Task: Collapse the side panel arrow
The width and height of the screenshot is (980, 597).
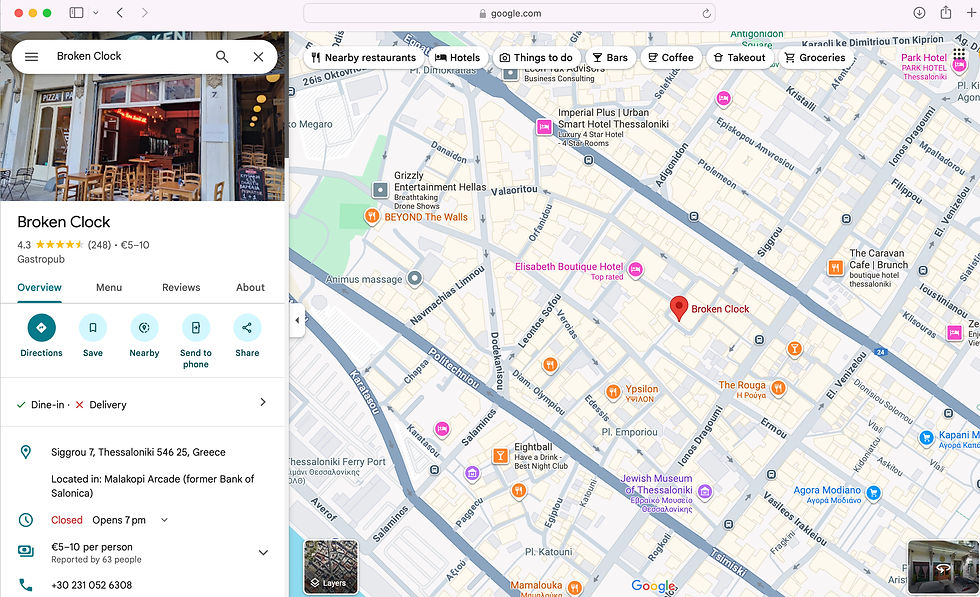Action: [297, 320]
